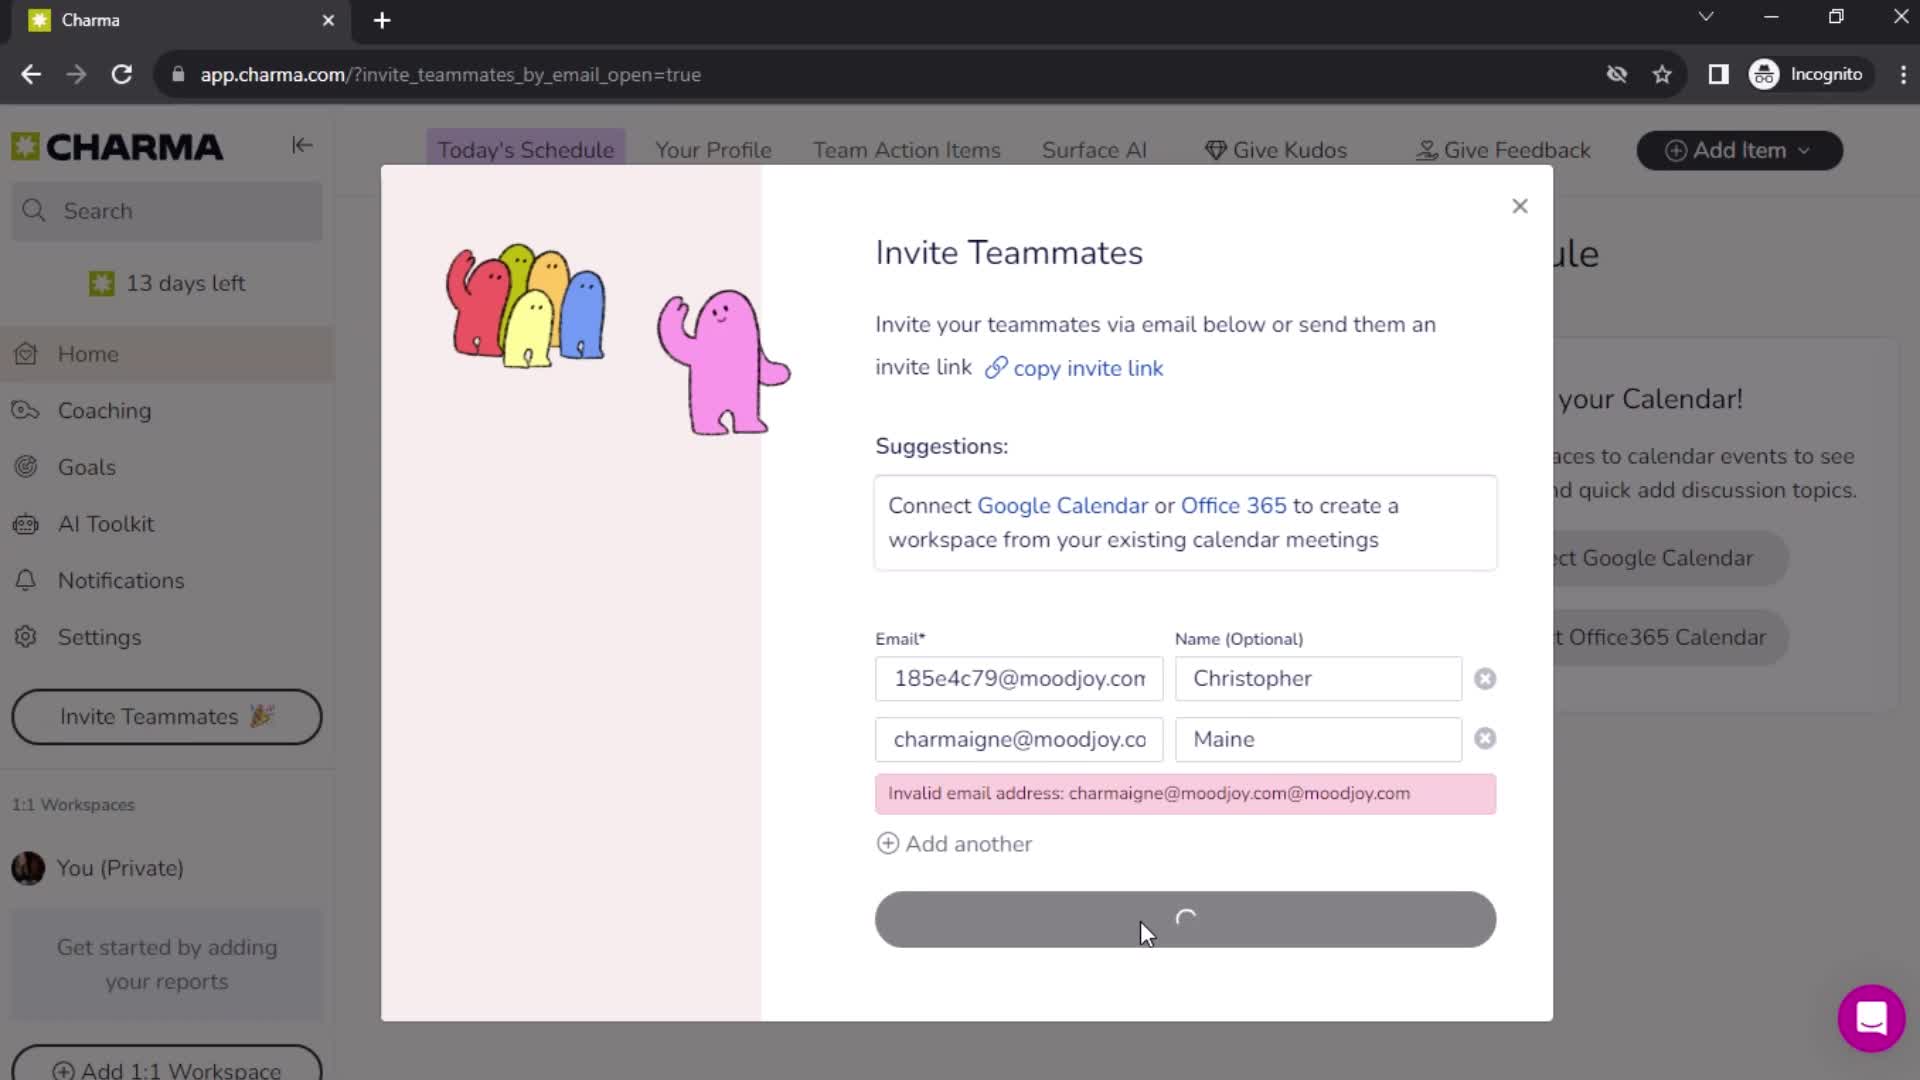Go forward in the browser
The image size is (1920, 1080).
click(76, 75)
